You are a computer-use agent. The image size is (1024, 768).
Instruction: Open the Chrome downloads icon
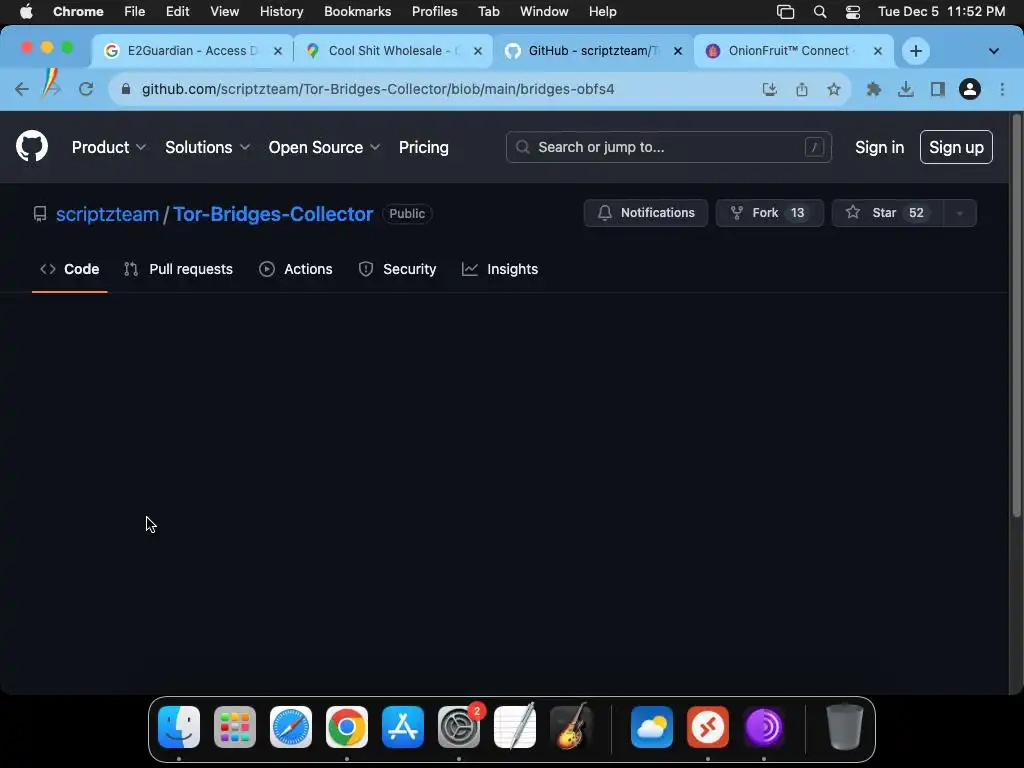point(905,89)
